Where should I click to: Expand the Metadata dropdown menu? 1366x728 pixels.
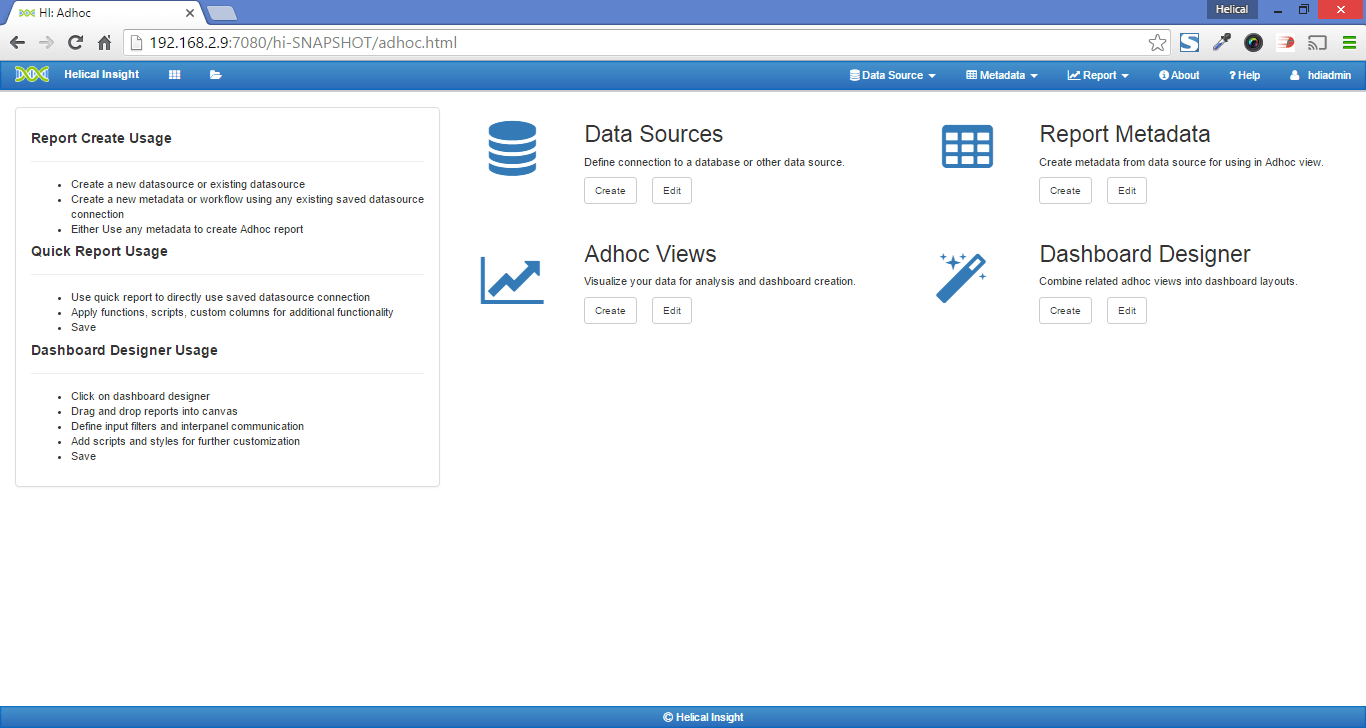(1001, 75)
